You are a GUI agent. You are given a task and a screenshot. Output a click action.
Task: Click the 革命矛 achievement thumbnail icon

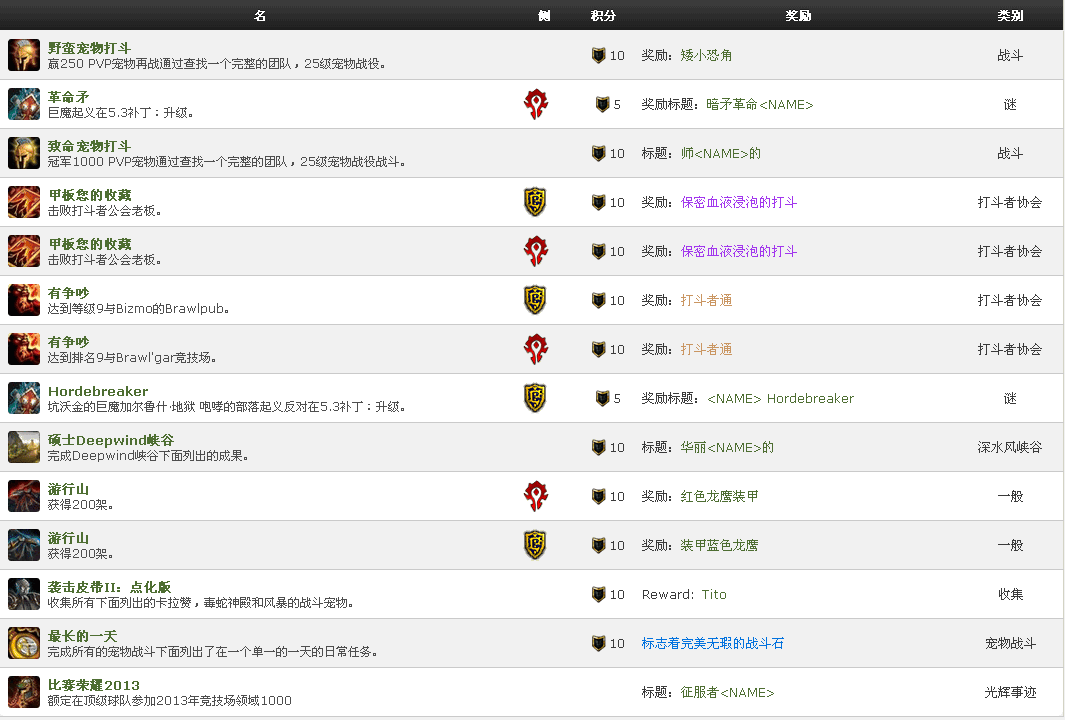(24, 104)
